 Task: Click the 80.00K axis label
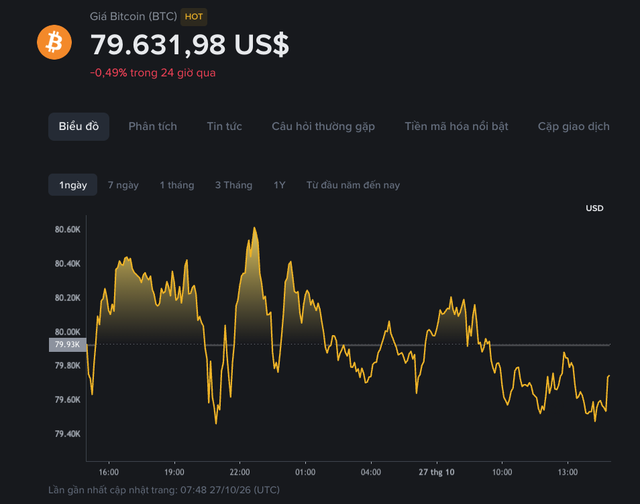[x=68, y=332]
